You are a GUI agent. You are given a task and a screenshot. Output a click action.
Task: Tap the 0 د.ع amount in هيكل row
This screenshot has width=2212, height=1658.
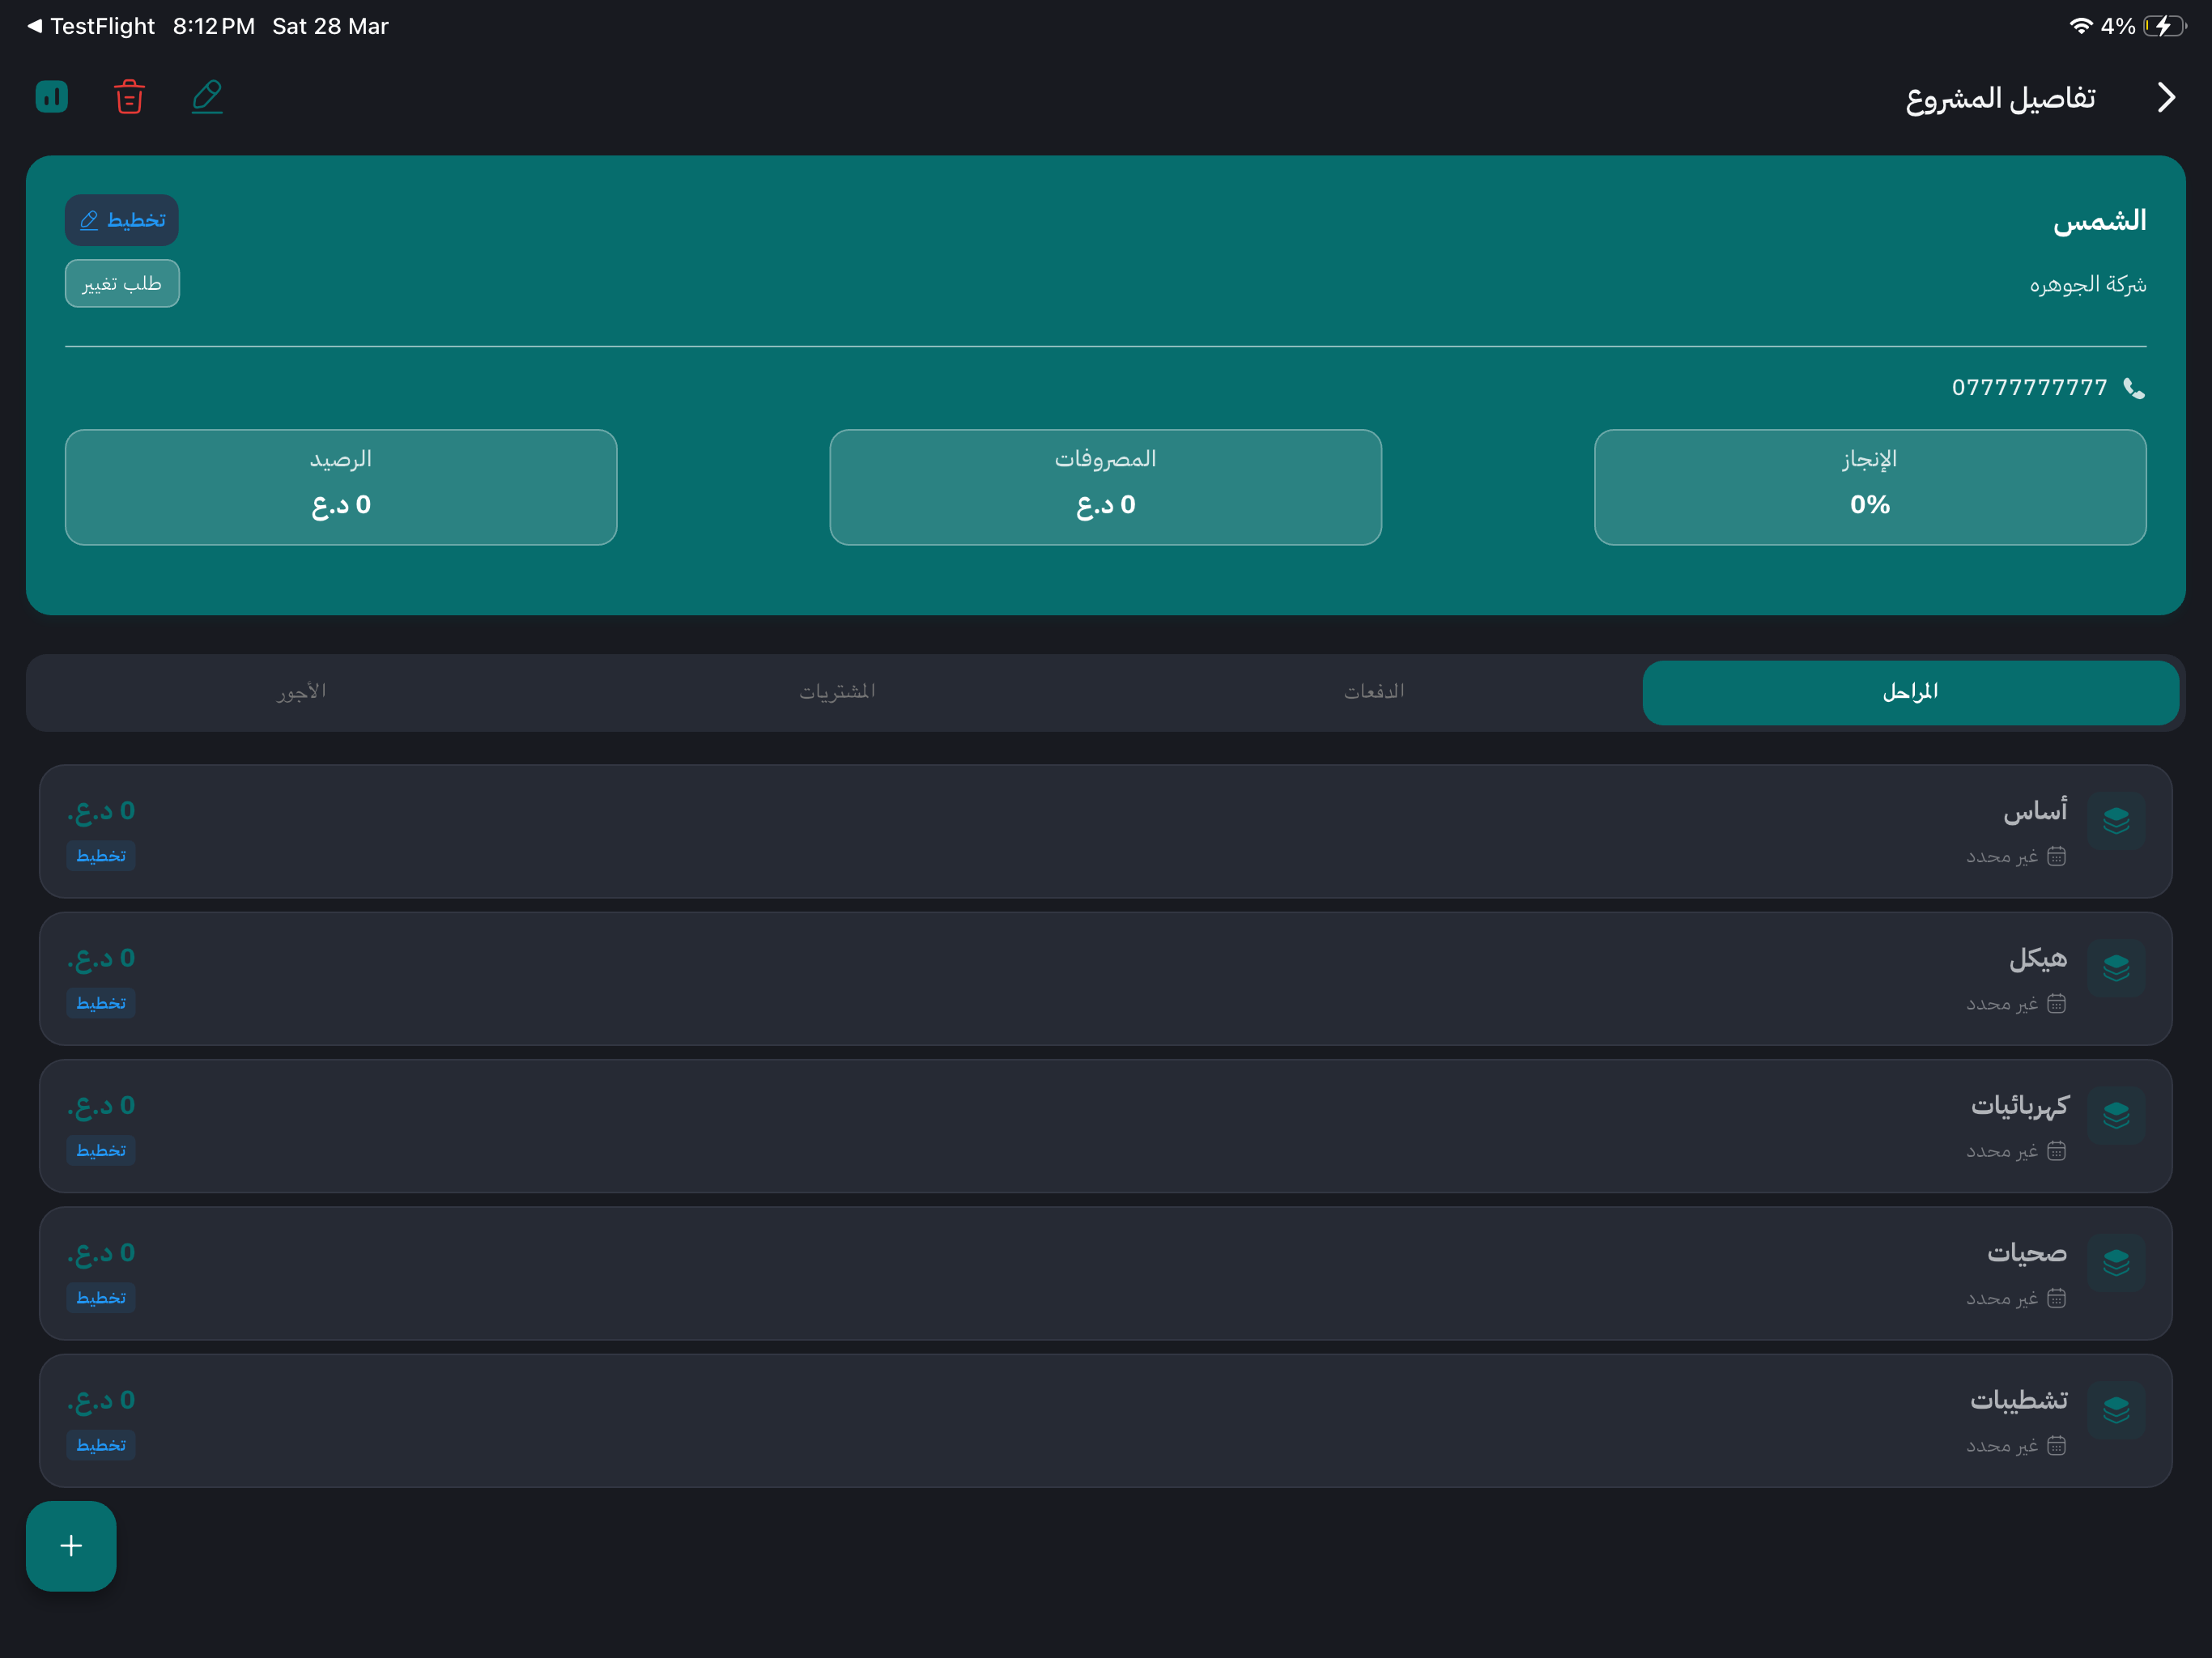(x=101, y=958)
